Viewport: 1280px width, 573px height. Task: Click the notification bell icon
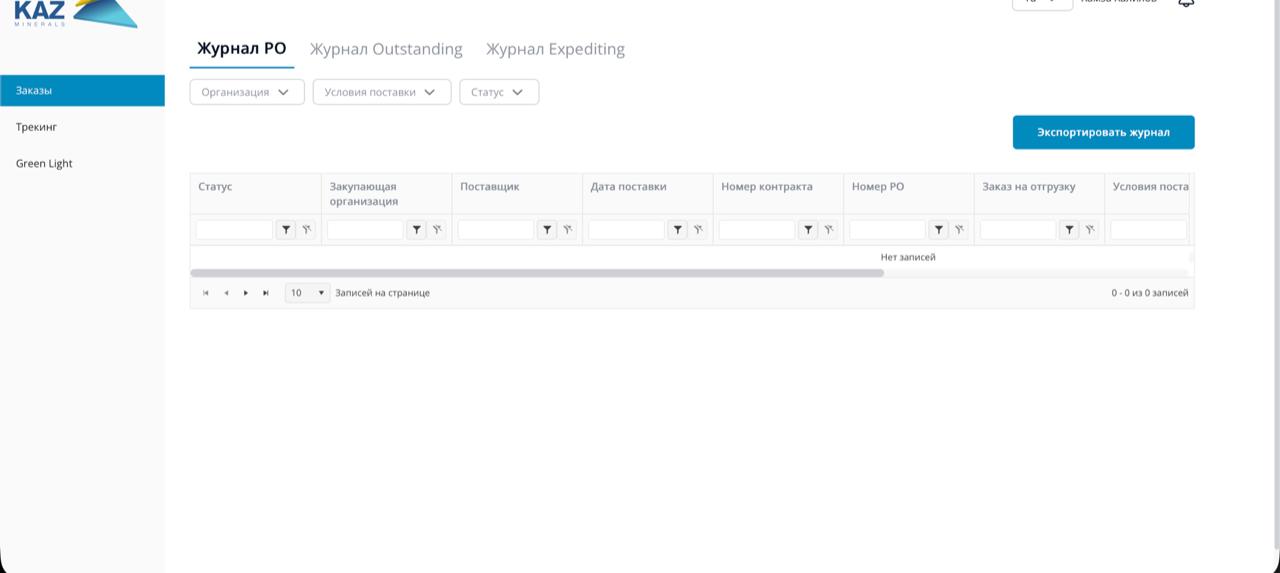1186,3
